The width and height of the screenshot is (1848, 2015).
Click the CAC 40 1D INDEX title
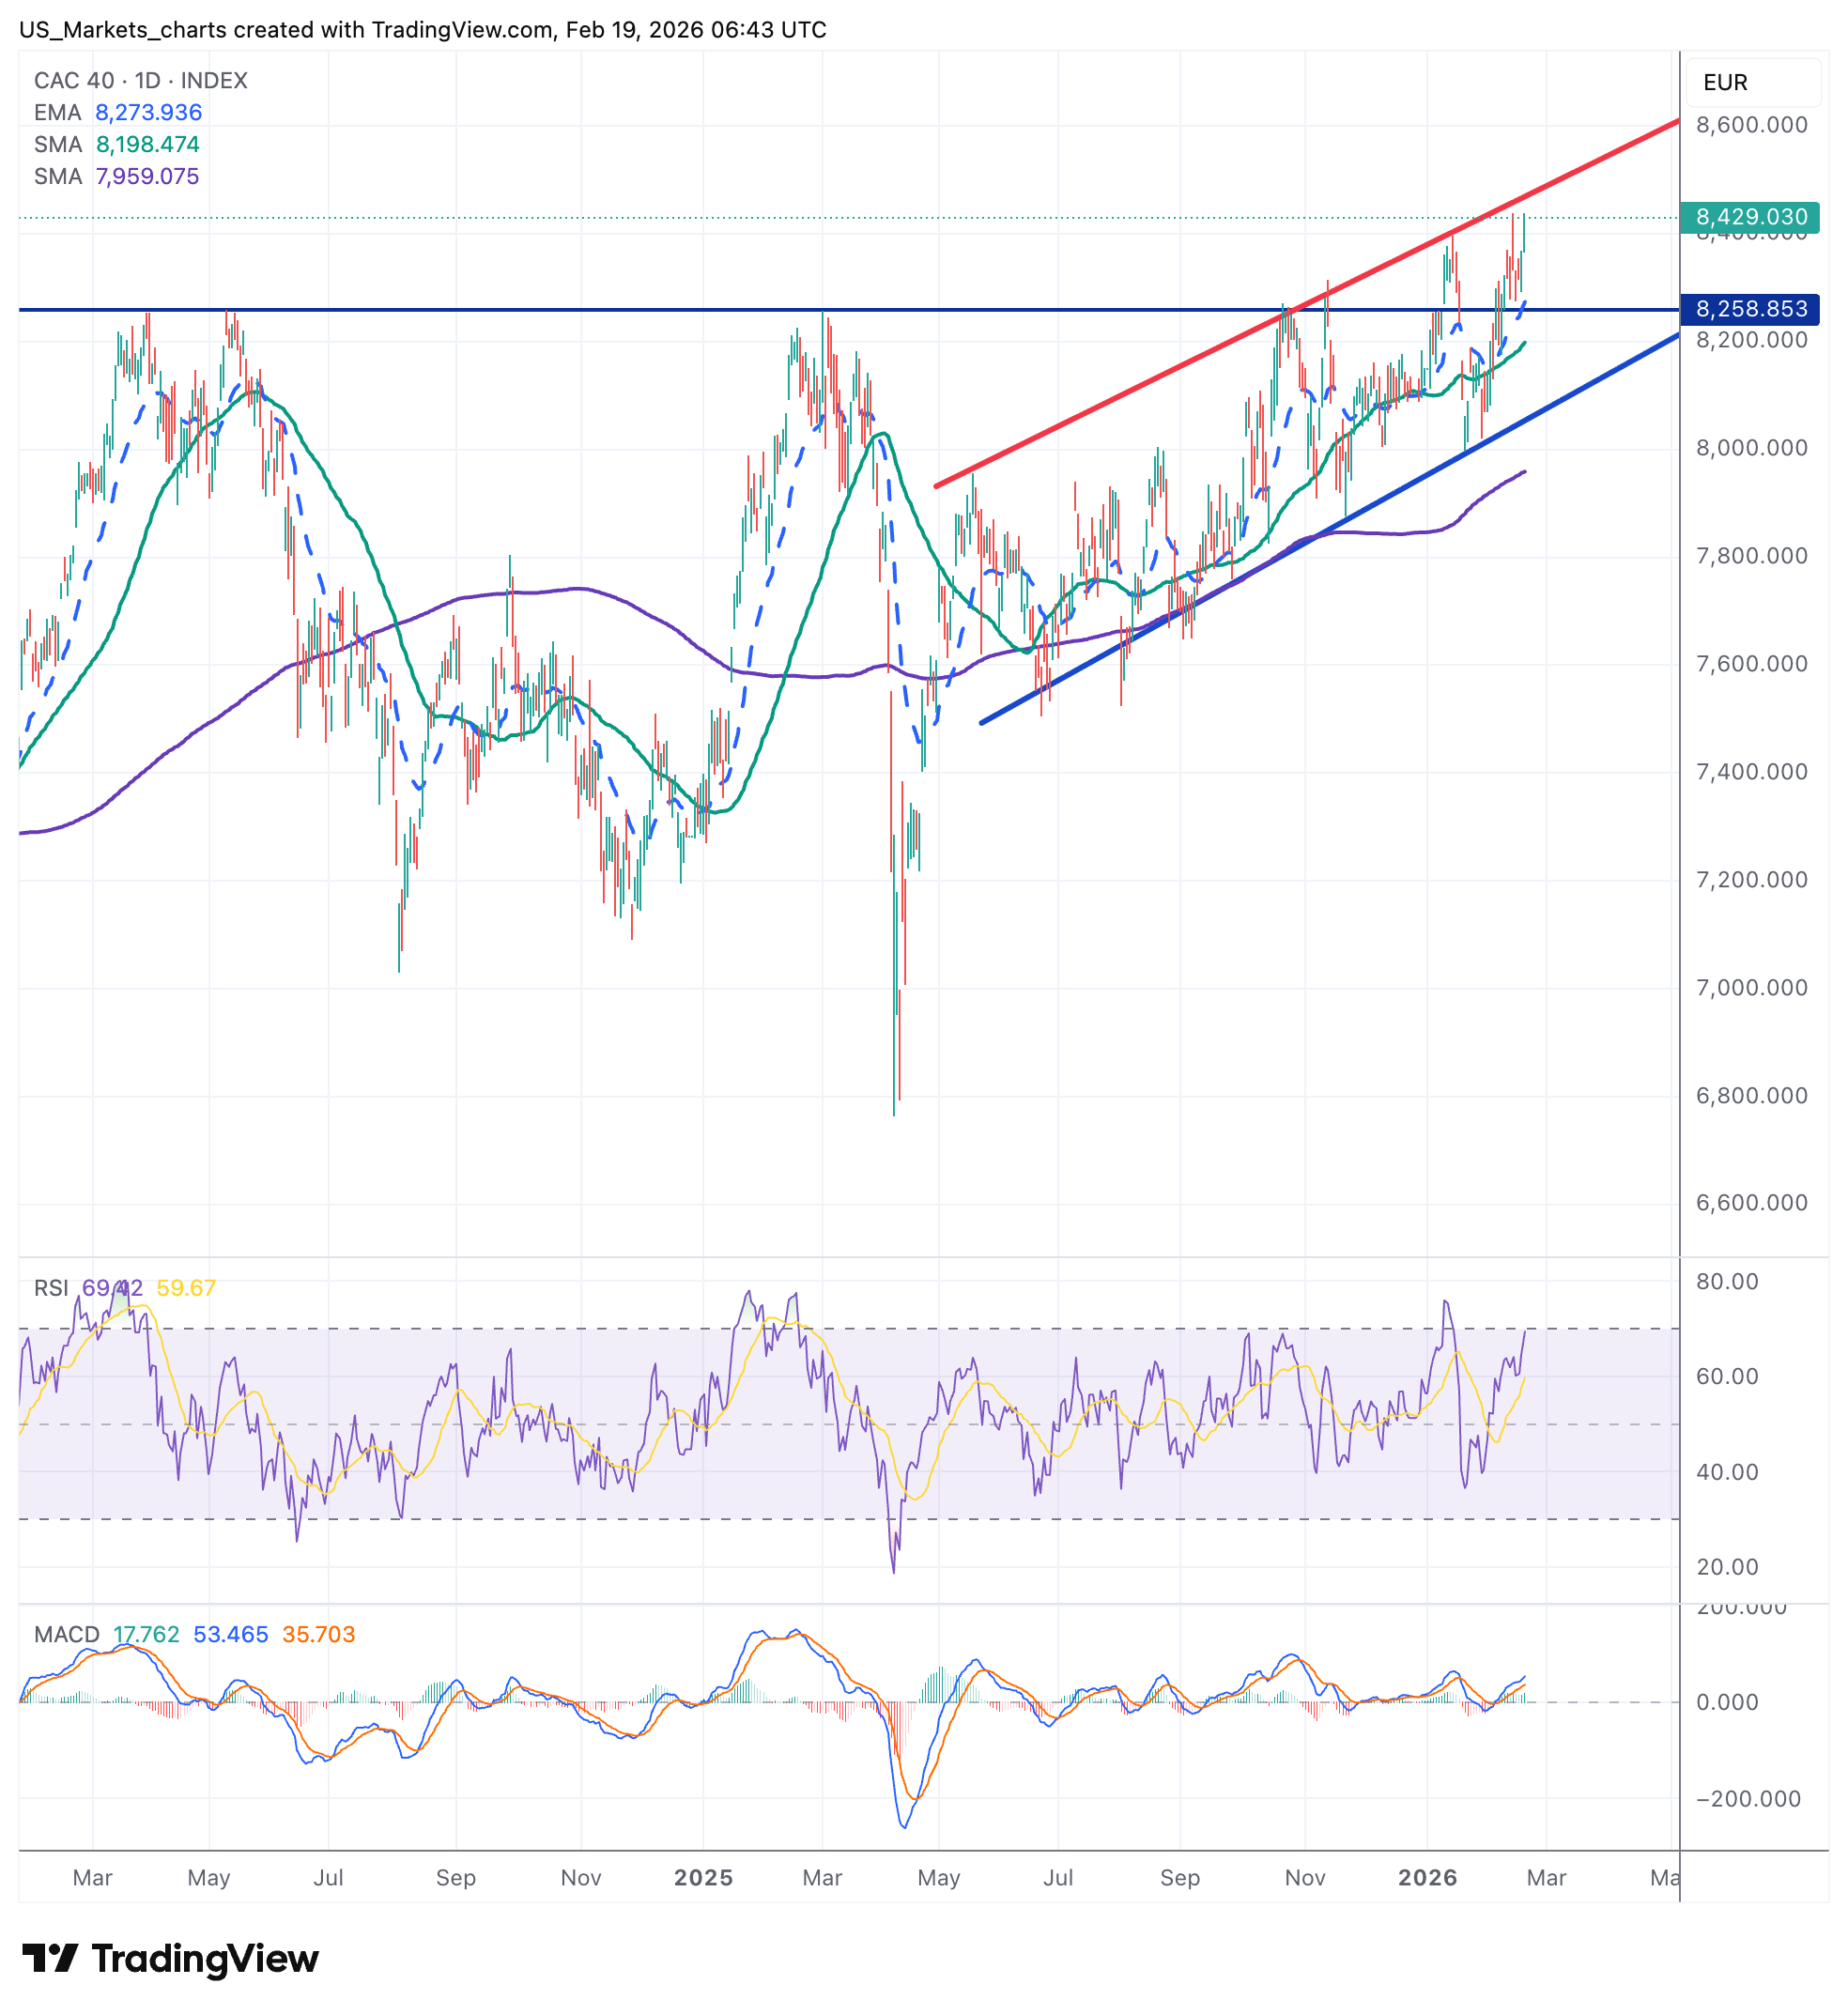point(140,80)
